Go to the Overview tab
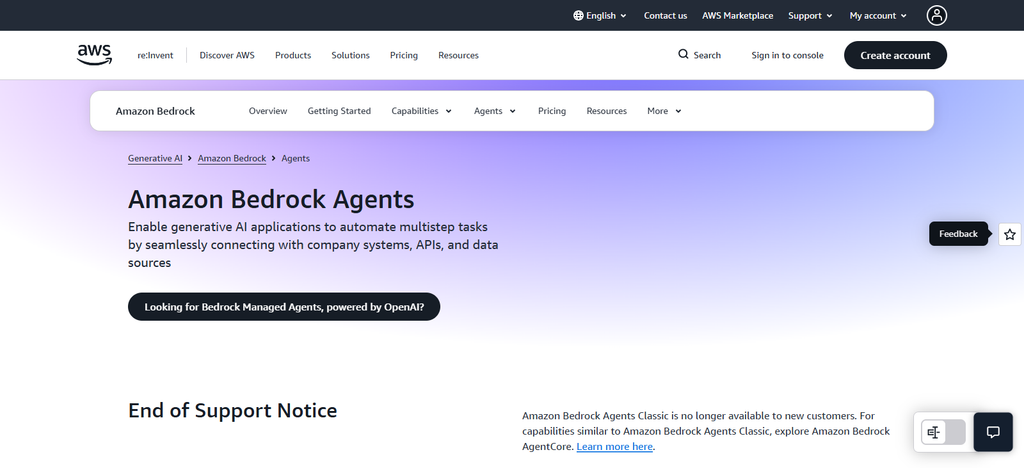 (268, 111)
